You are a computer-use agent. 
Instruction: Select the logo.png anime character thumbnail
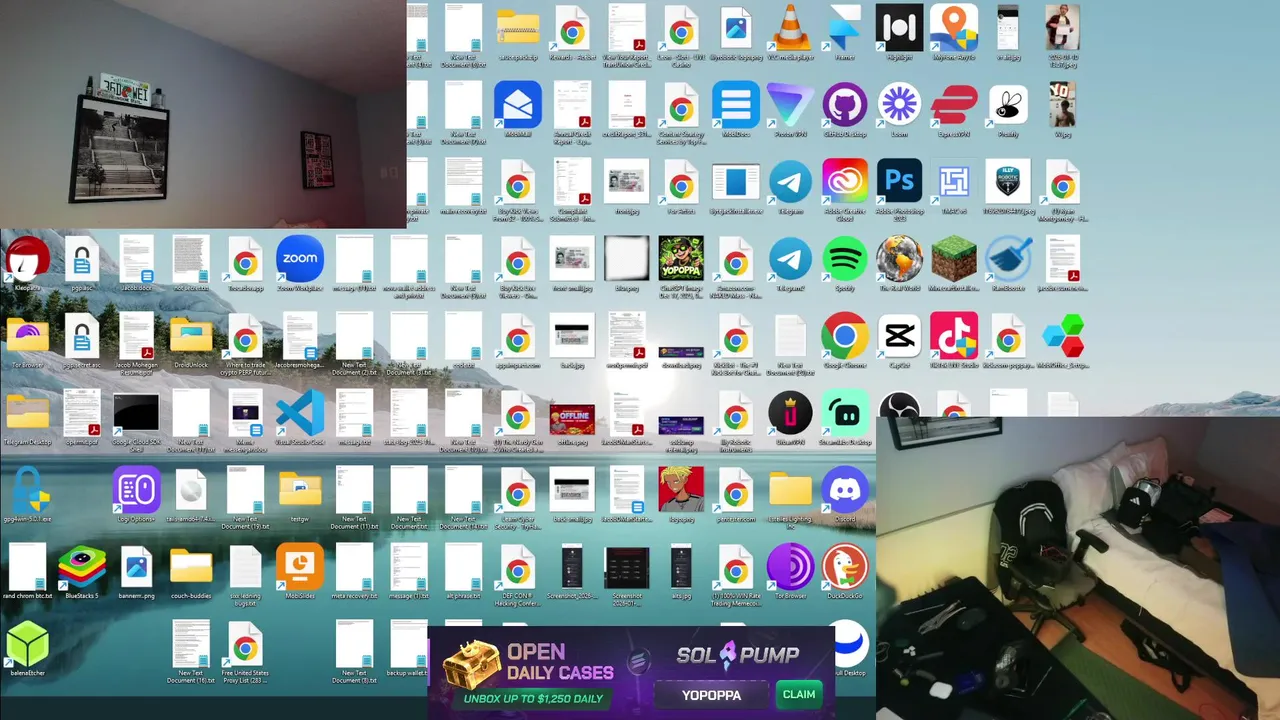pyautogui.click(x=681, y=490)
